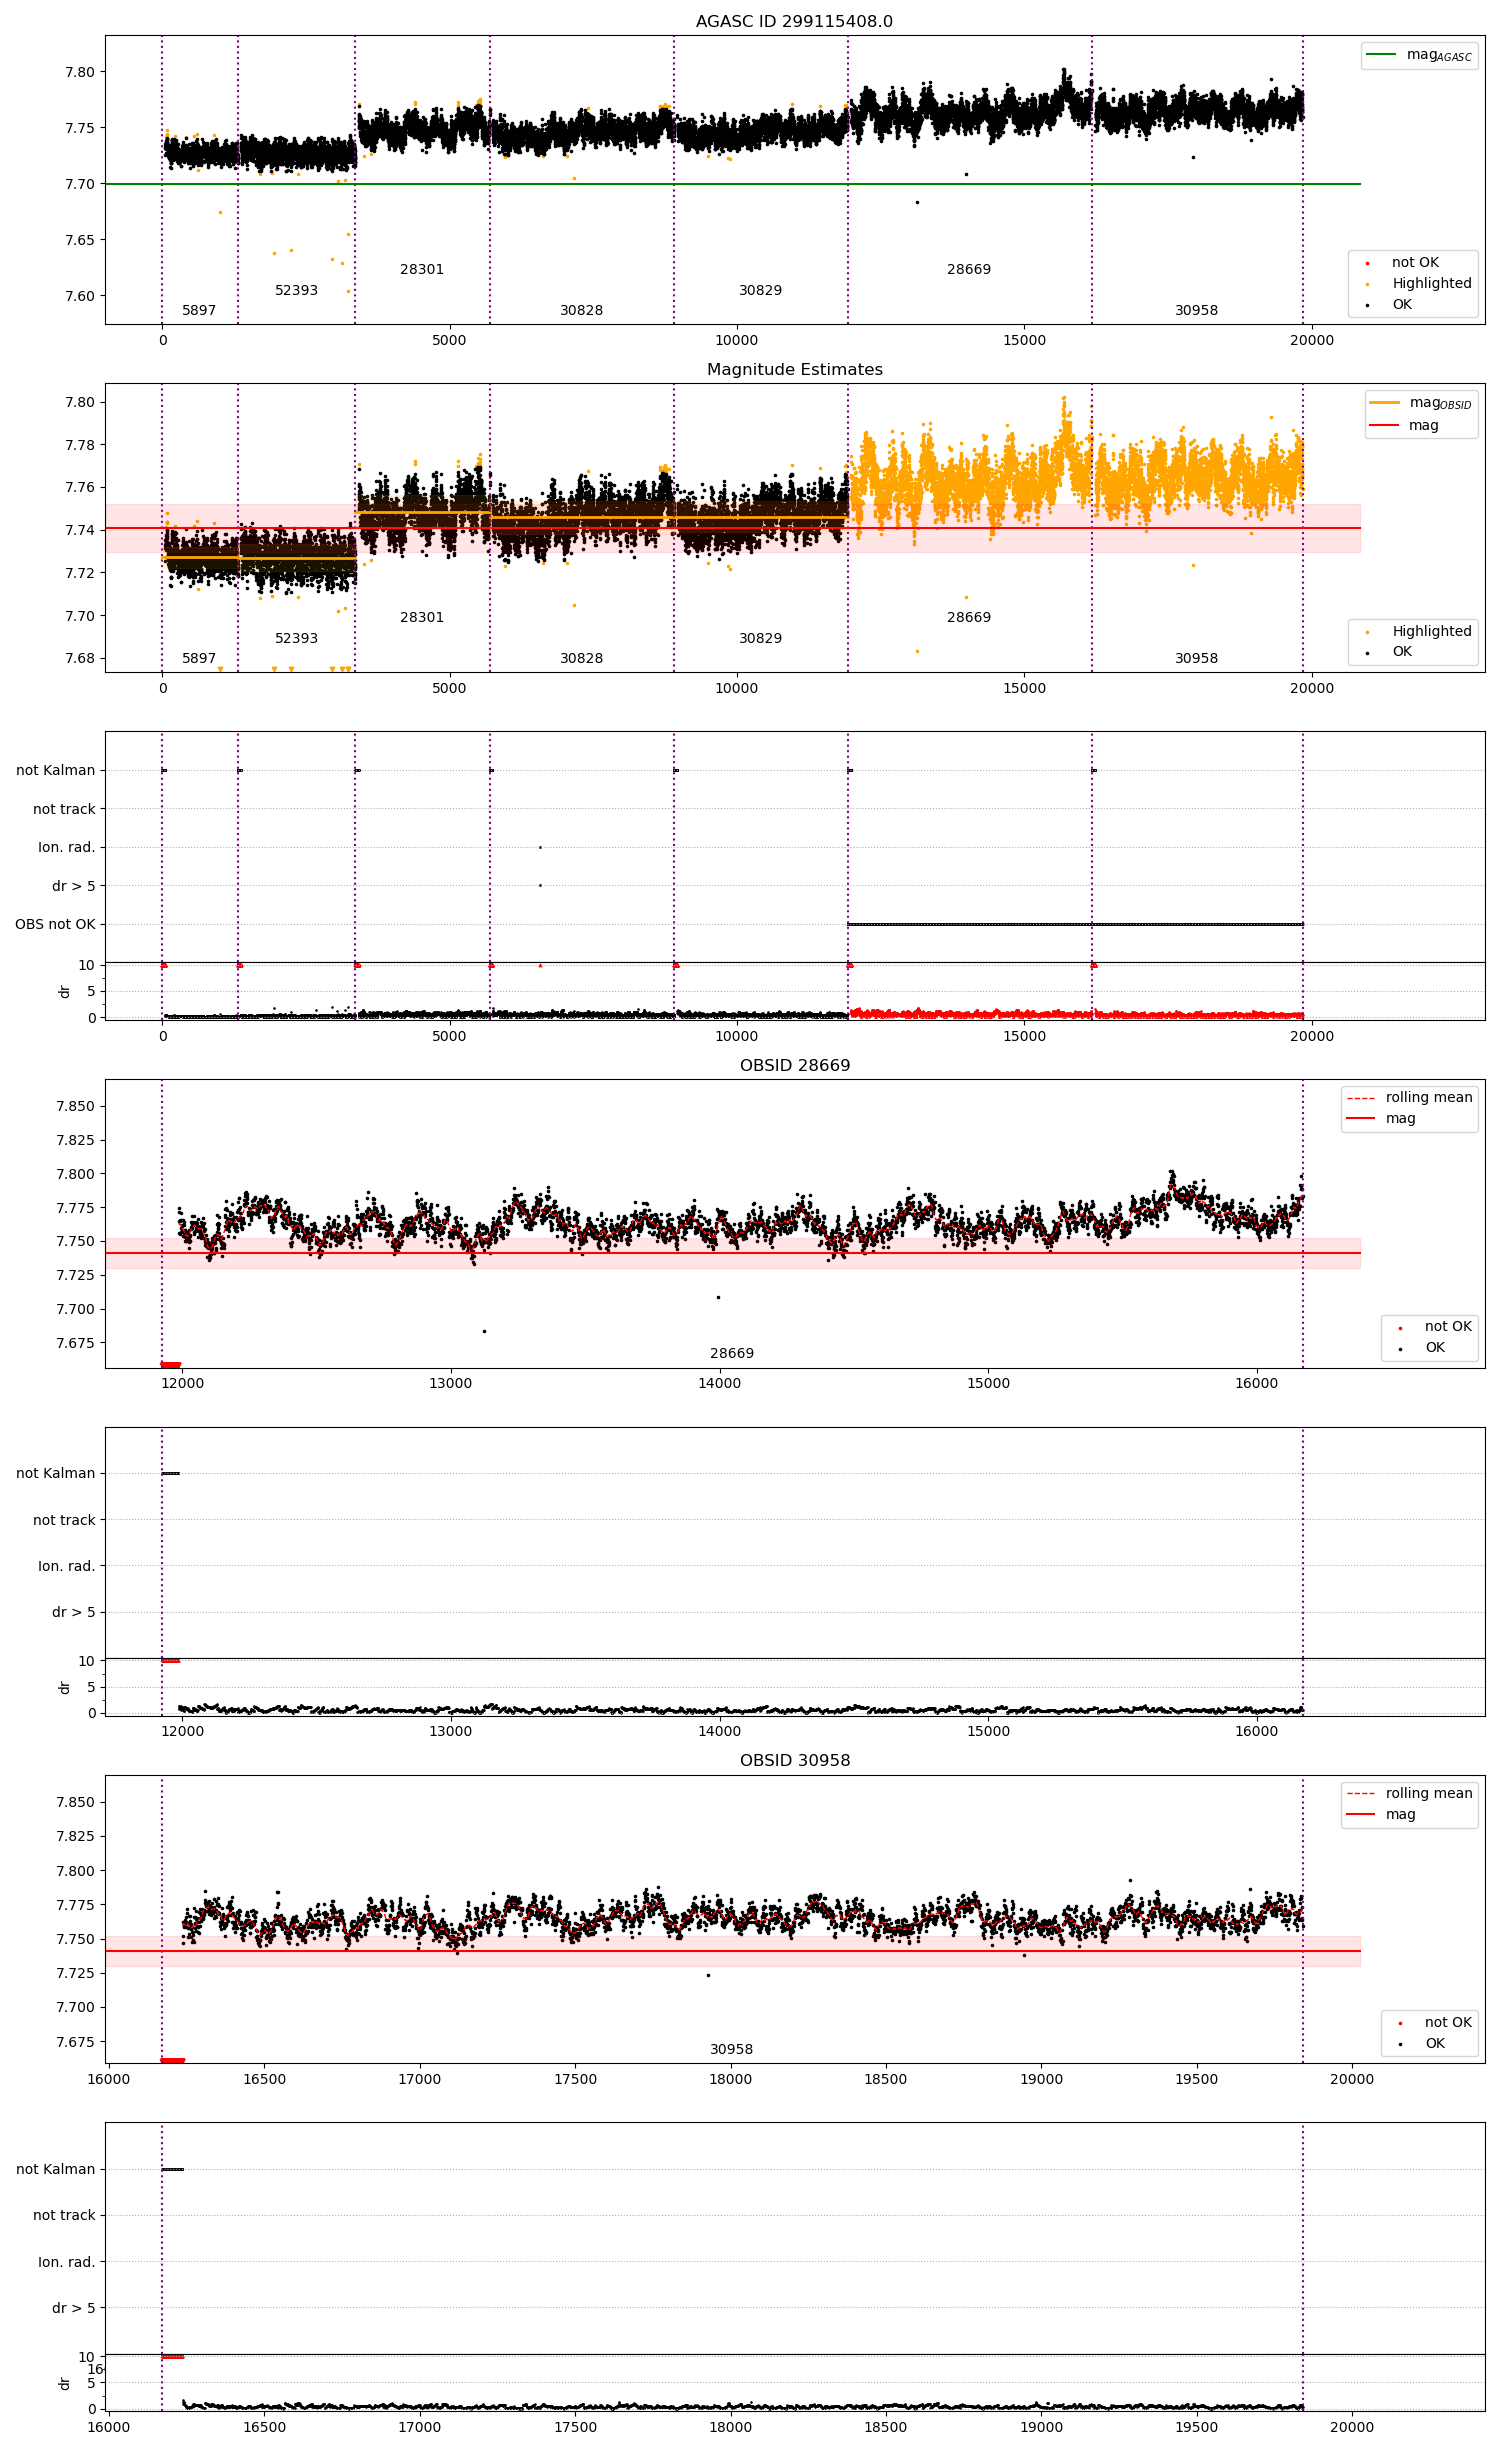Select label "52393" in Magnitude Estimates plot
This screenshot has height=2450, width=1500.
coord(296,639)
